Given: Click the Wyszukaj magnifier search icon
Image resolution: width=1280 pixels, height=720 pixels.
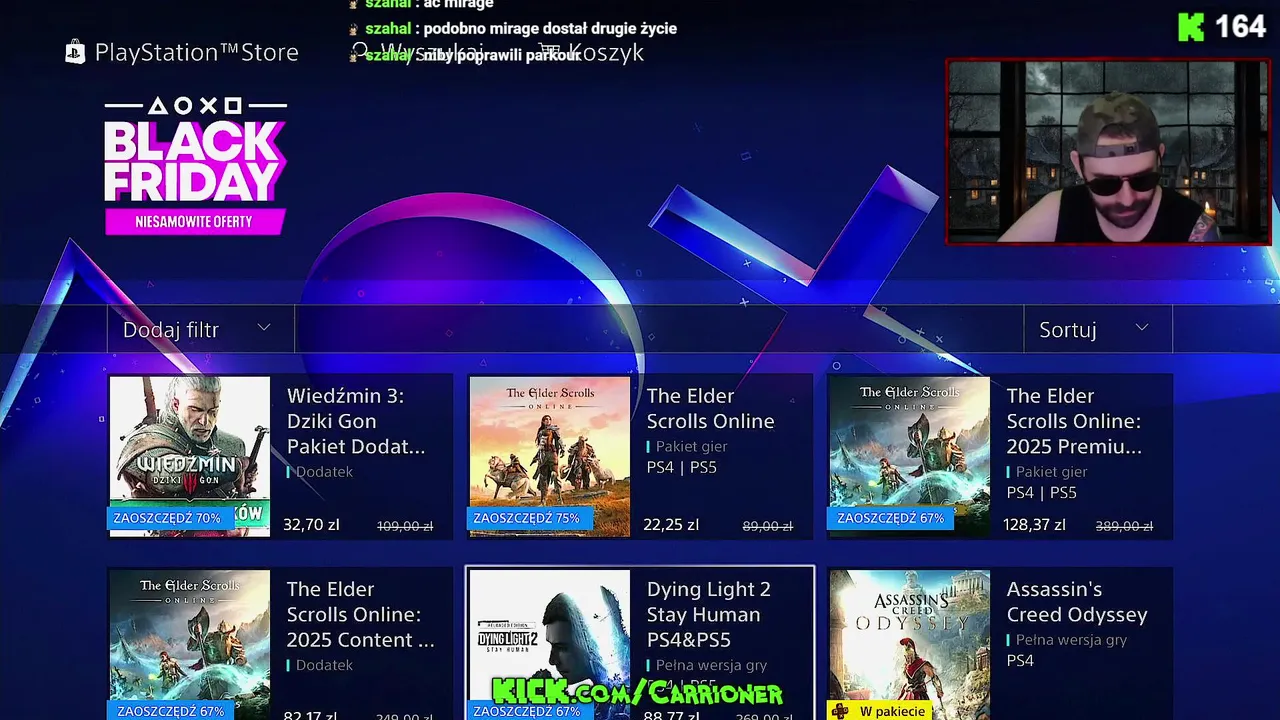Looking at the screenshot, I should coord(360,51).
